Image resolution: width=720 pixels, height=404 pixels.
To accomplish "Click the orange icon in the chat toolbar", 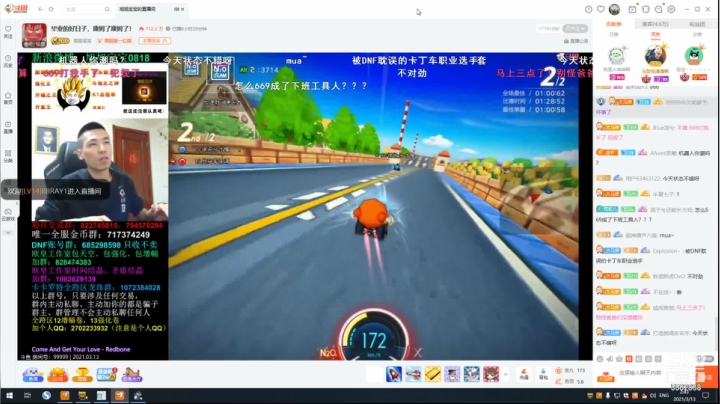I will [x=629, y=359].
